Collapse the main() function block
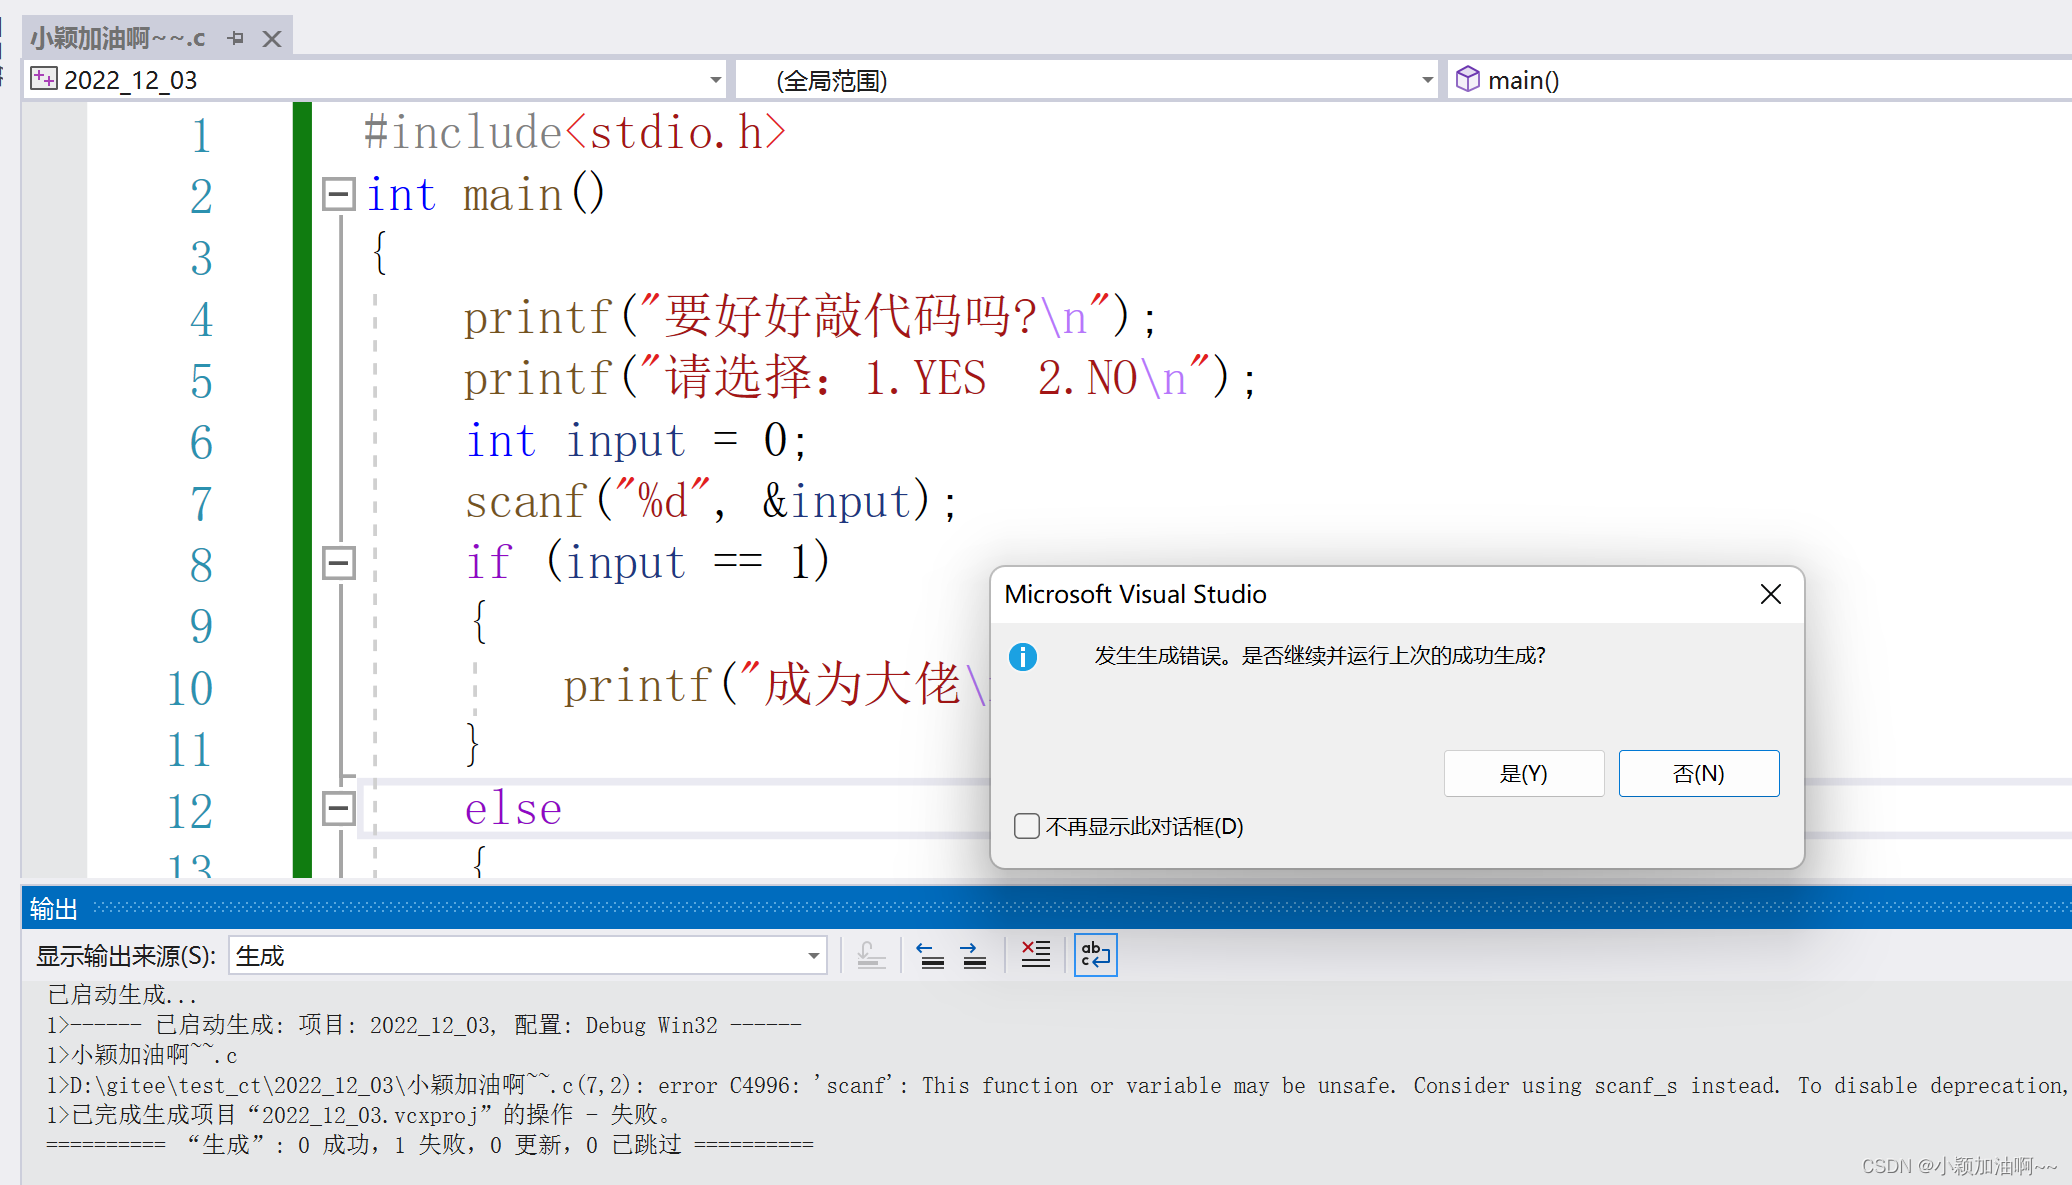The height and width of the screenshot is (1185, 2072). [x=339, y=194]
